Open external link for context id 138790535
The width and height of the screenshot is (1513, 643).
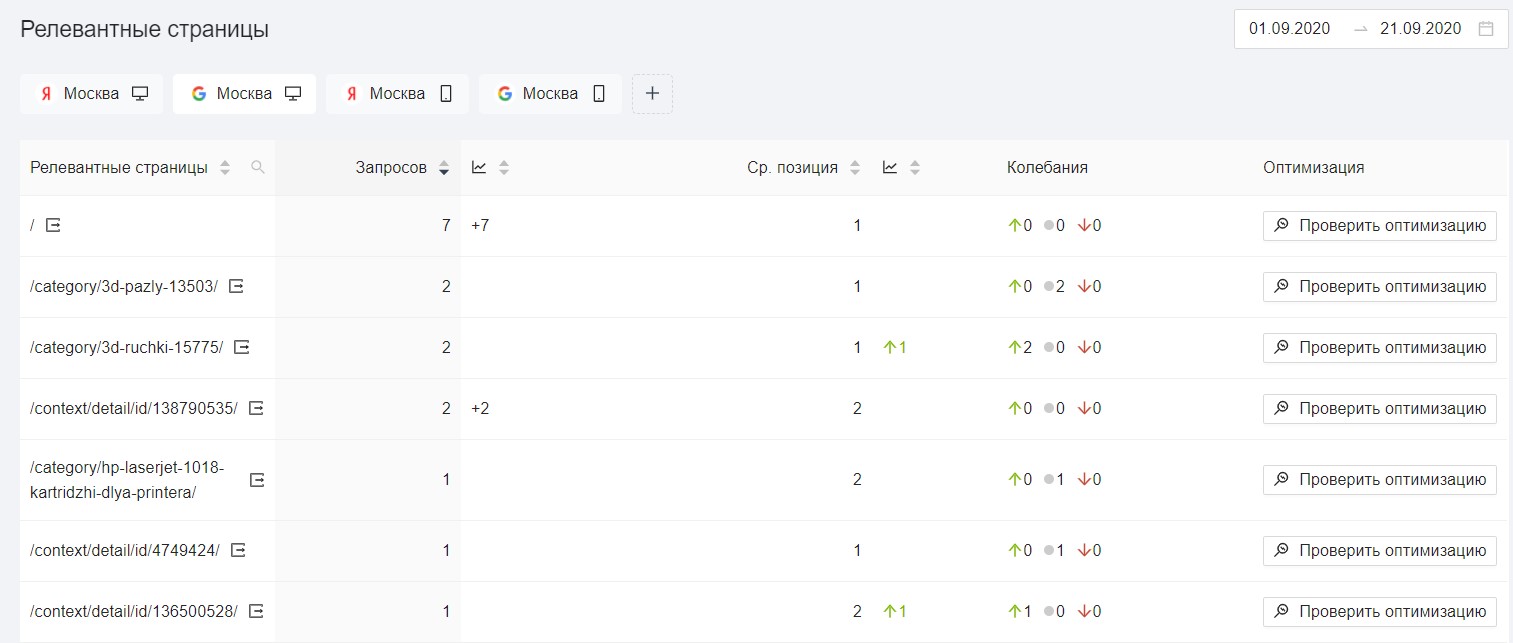(257, 408)
